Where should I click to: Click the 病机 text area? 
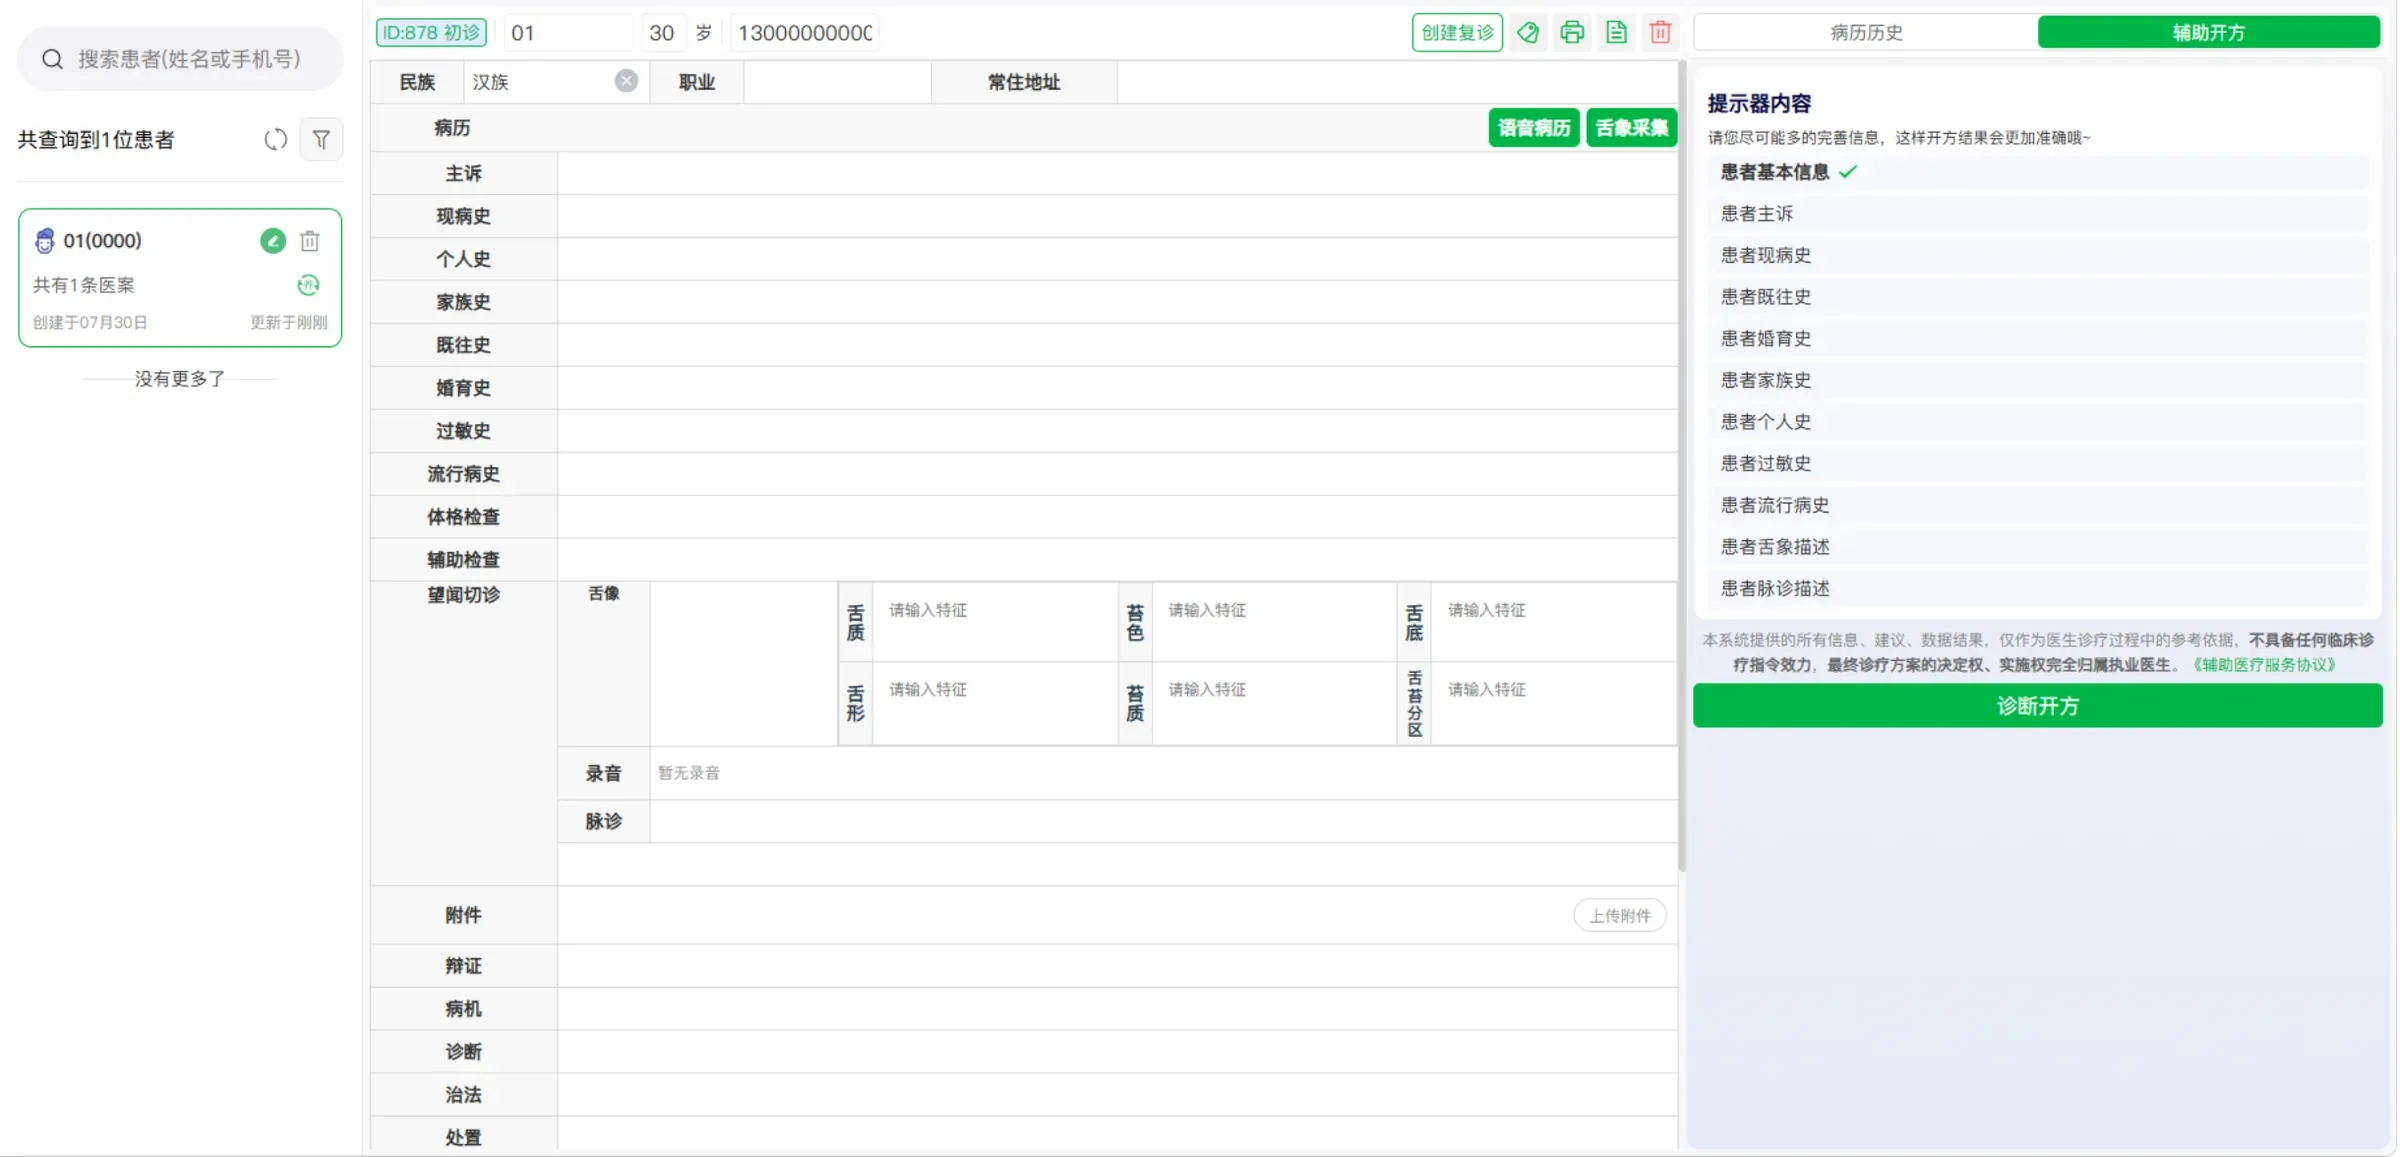(x=1117, y=1009)
